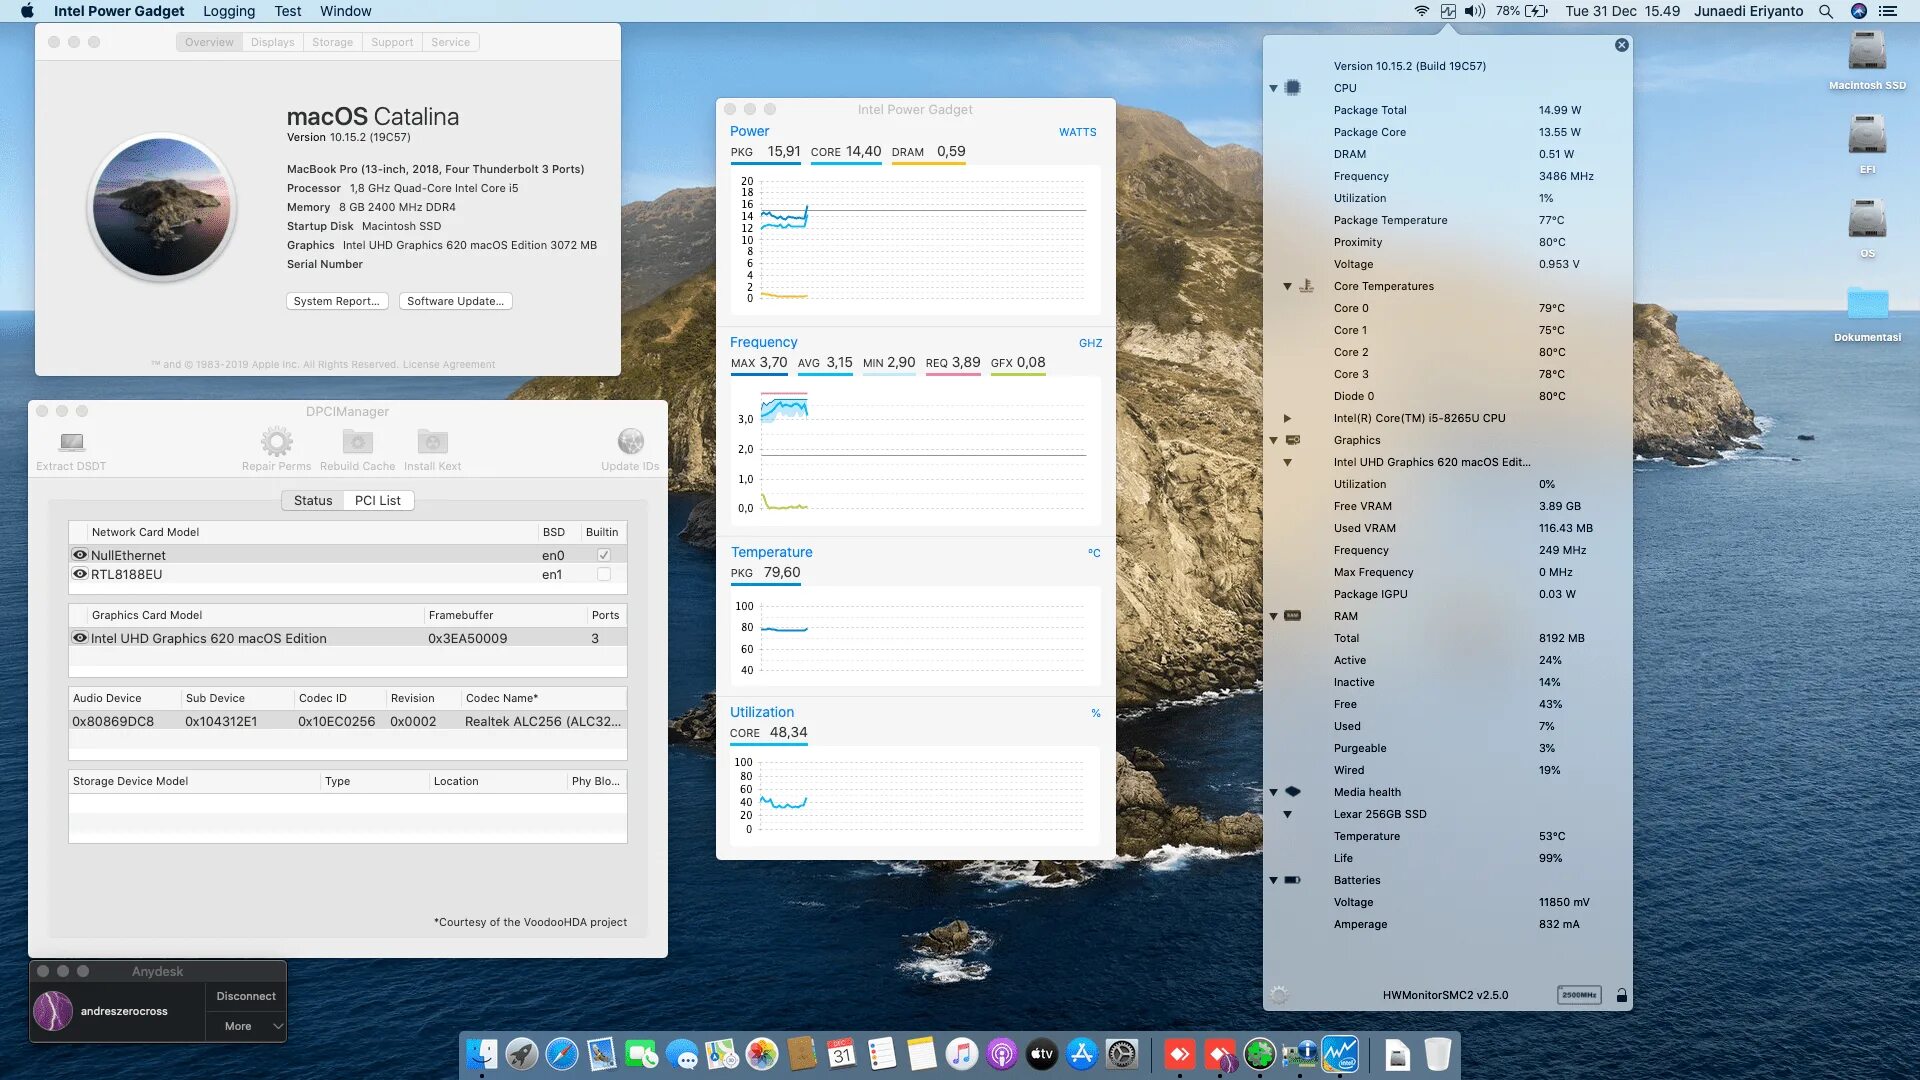Click the System Report button
The height and width of the screenshot is (1080, 1920).
[x=337, y=301]
